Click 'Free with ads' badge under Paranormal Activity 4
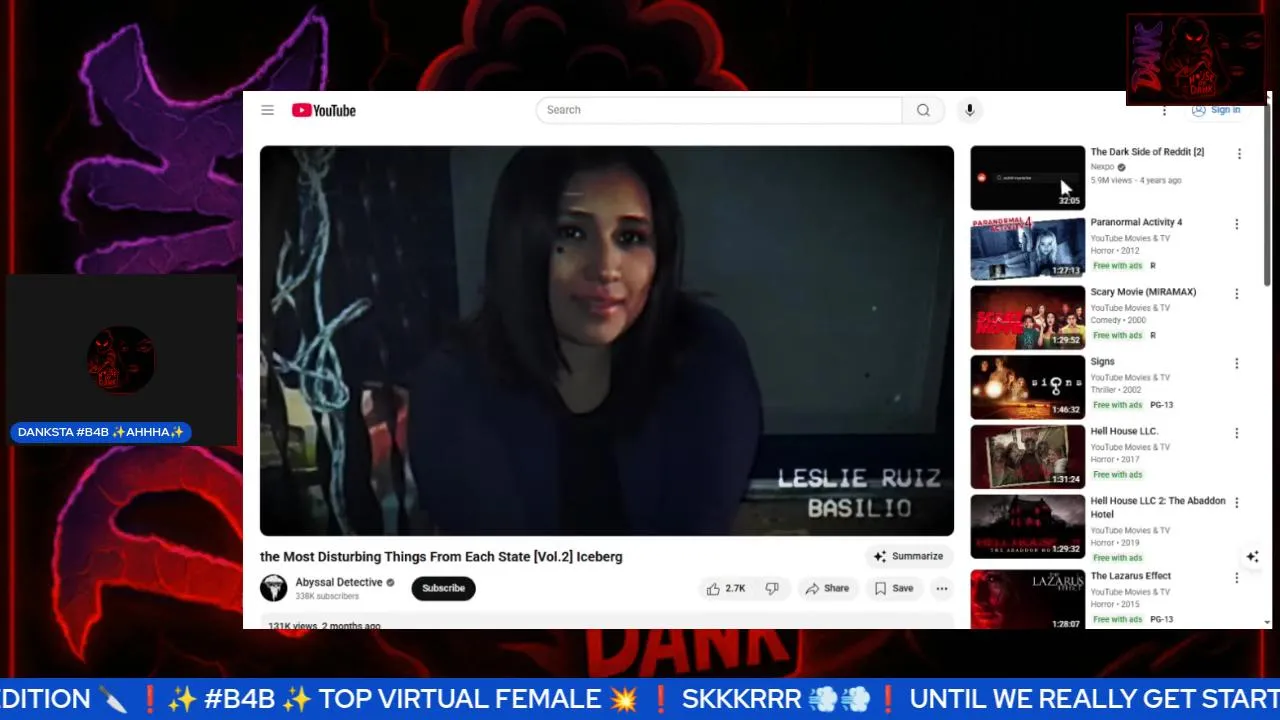 tap(1118, 266)
